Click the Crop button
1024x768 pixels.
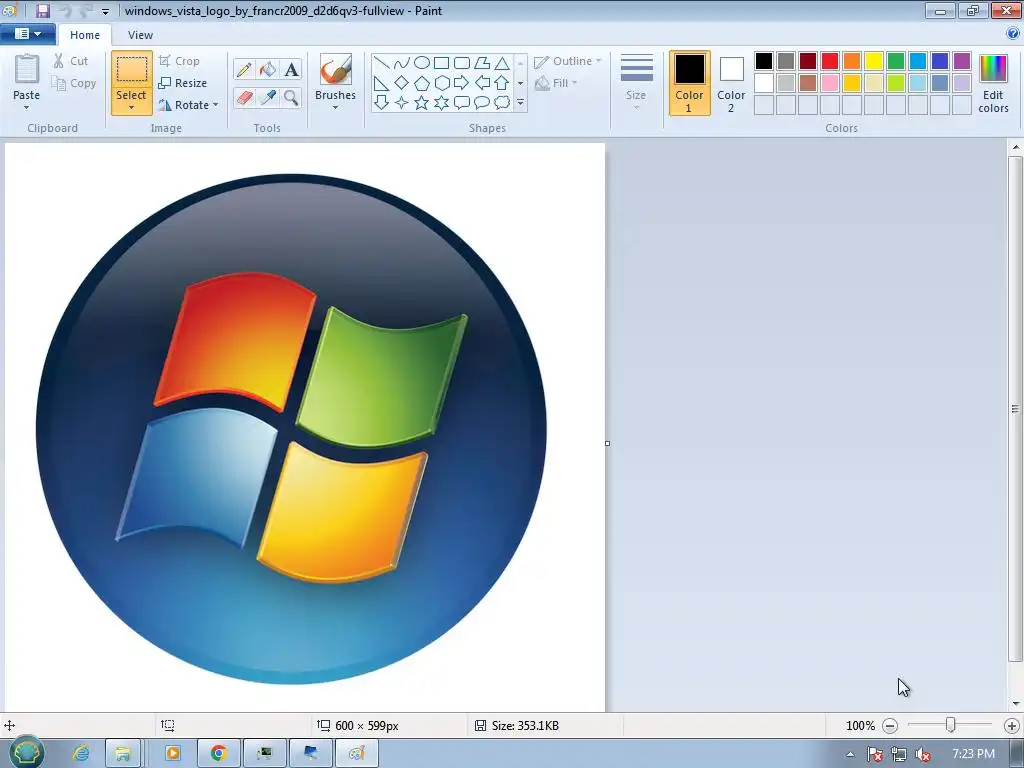point(179,61)
